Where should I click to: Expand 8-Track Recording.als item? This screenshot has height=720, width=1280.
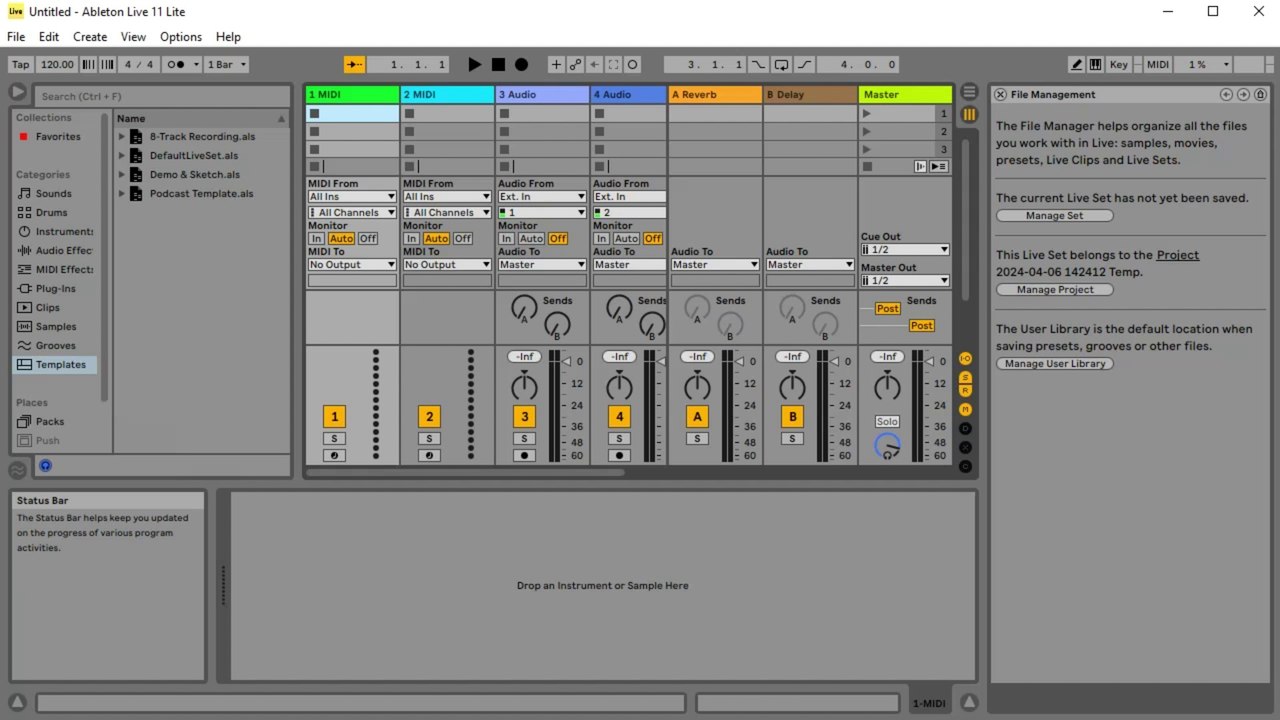pyautogui.click(x=122, y=136)
